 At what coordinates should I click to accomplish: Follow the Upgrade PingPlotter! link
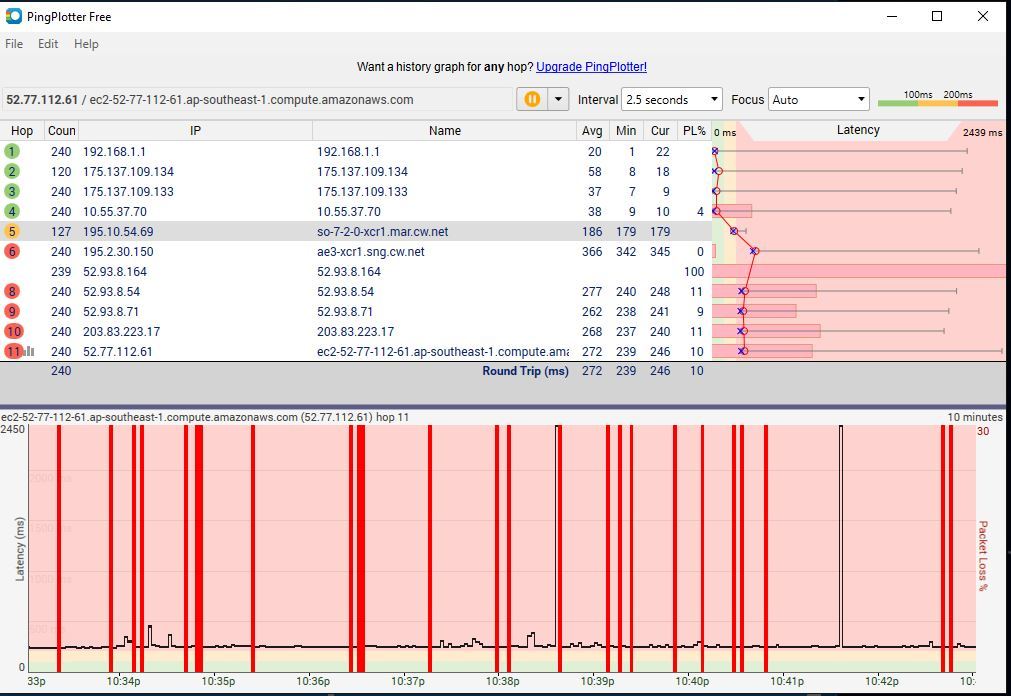[x=591, y=67]
